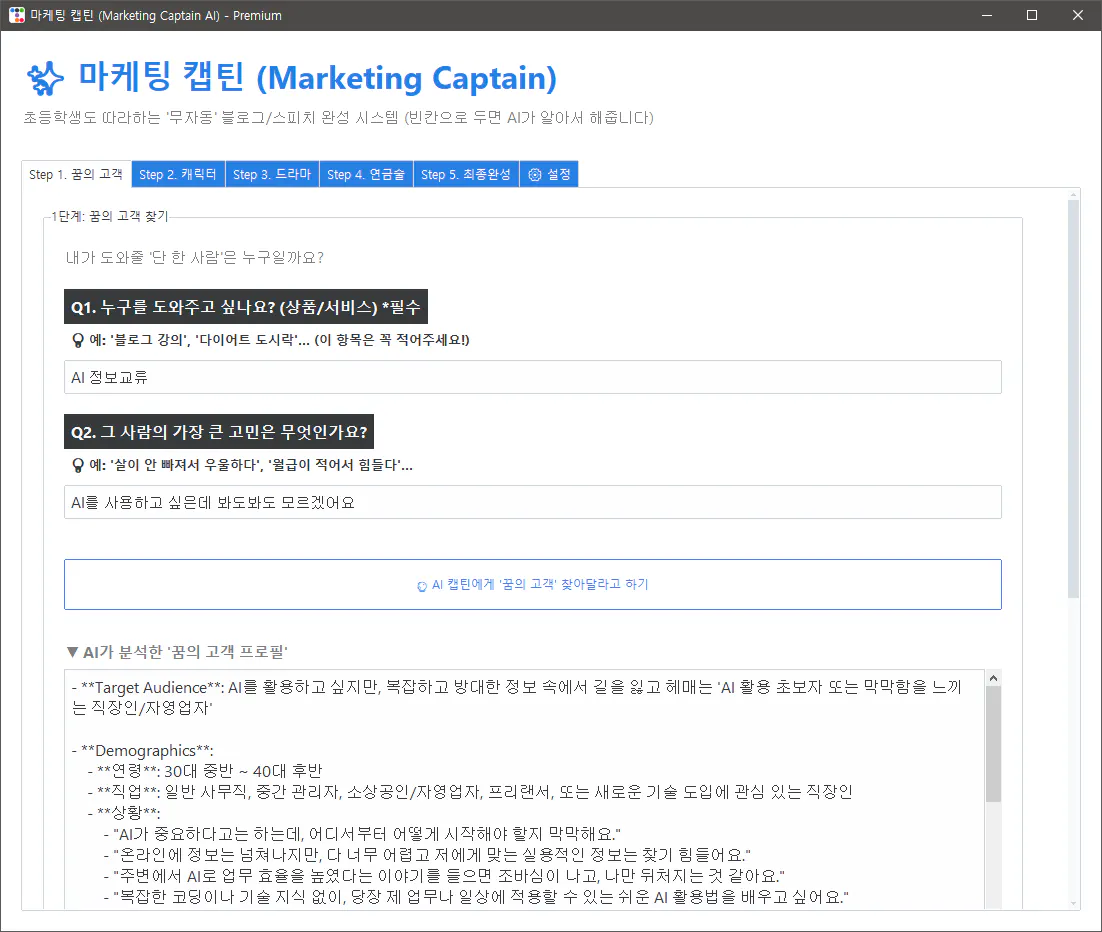Click the up arrow of the profile scrollbar
This screenshot has height=932, width=1102.
[992, 676]
